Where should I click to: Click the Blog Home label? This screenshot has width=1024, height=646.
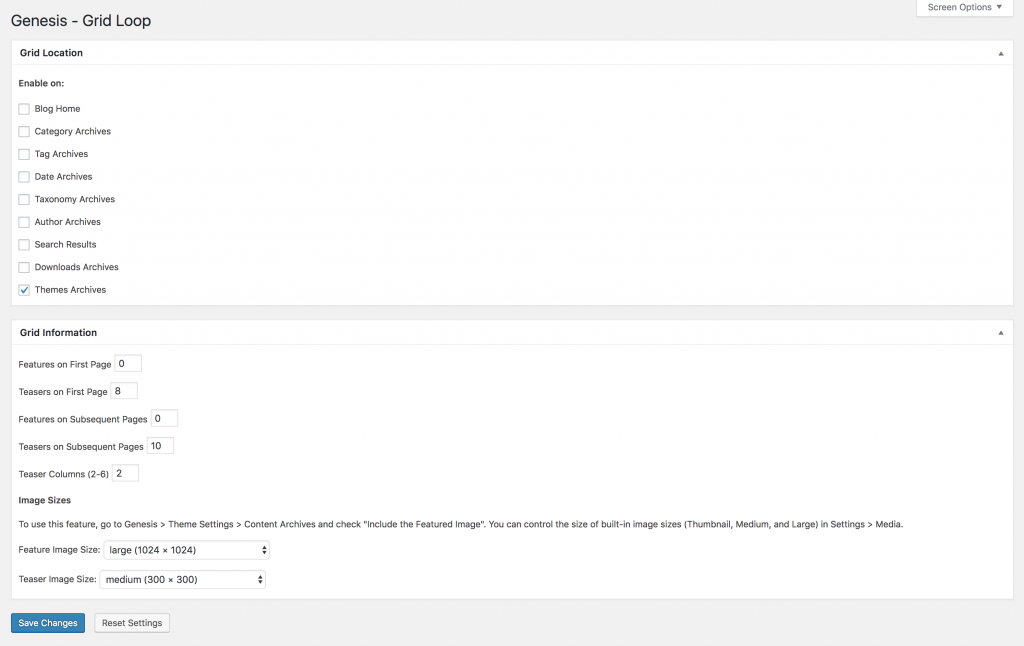click(x=57, y=109)
